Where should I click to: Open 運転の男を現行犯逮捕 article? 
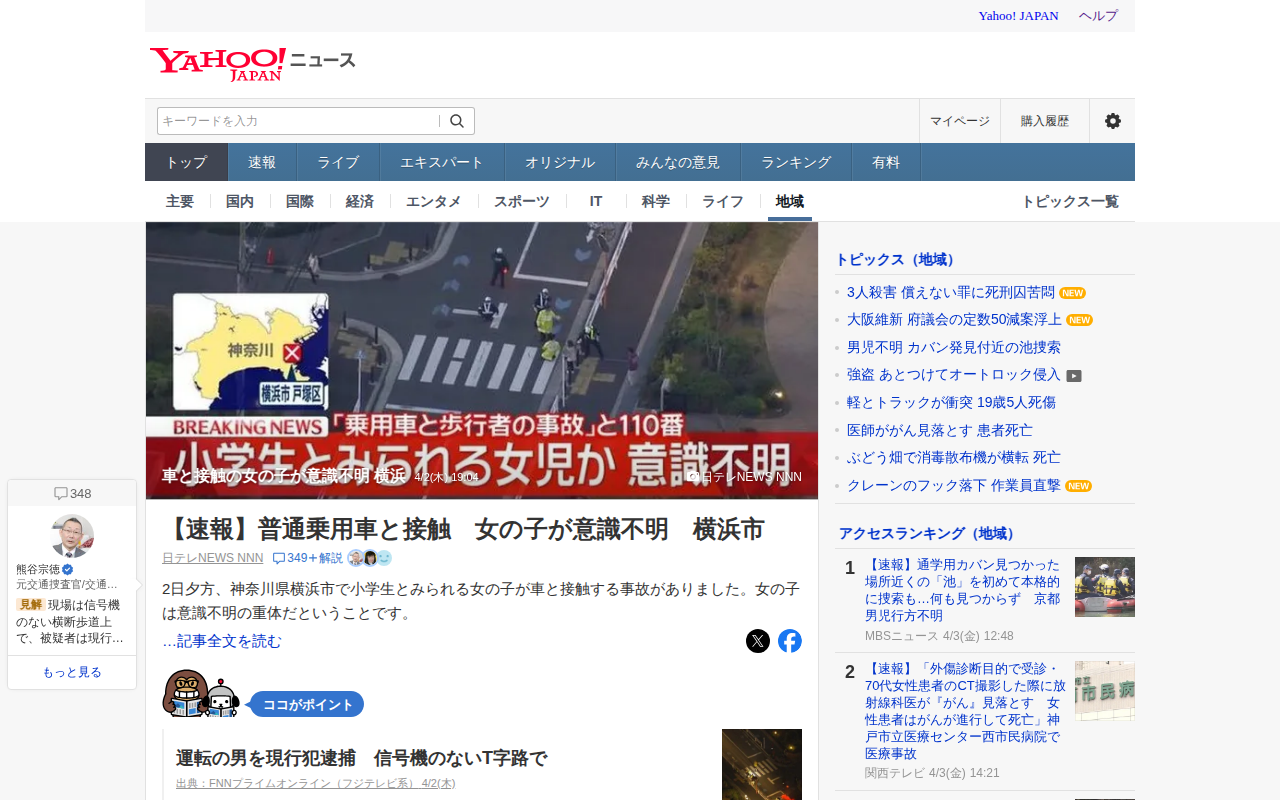362,758
